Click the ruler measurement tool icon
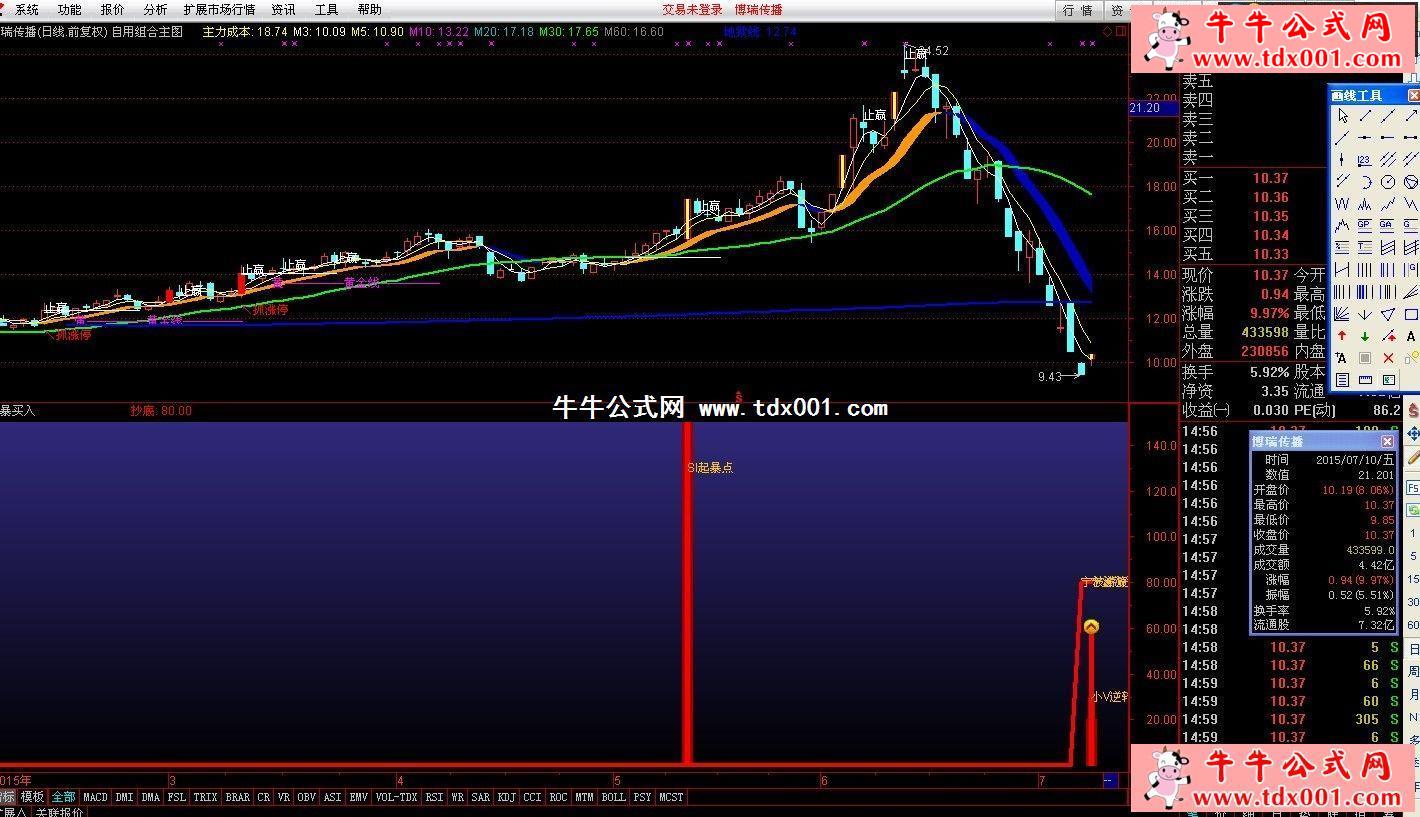The height and width of the screenshot is (817, 1420). (x=1365, y=379)
